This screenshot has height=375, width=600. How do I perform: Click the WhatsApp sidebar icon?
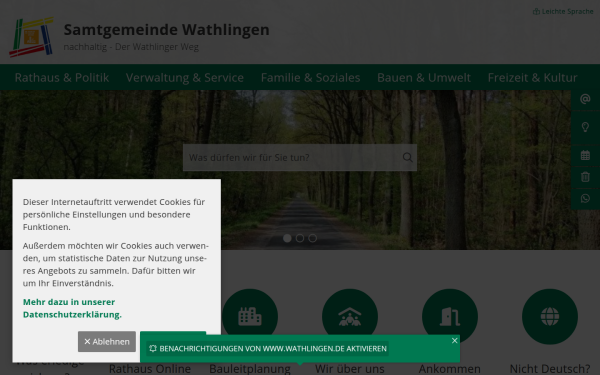pos(585,198)
